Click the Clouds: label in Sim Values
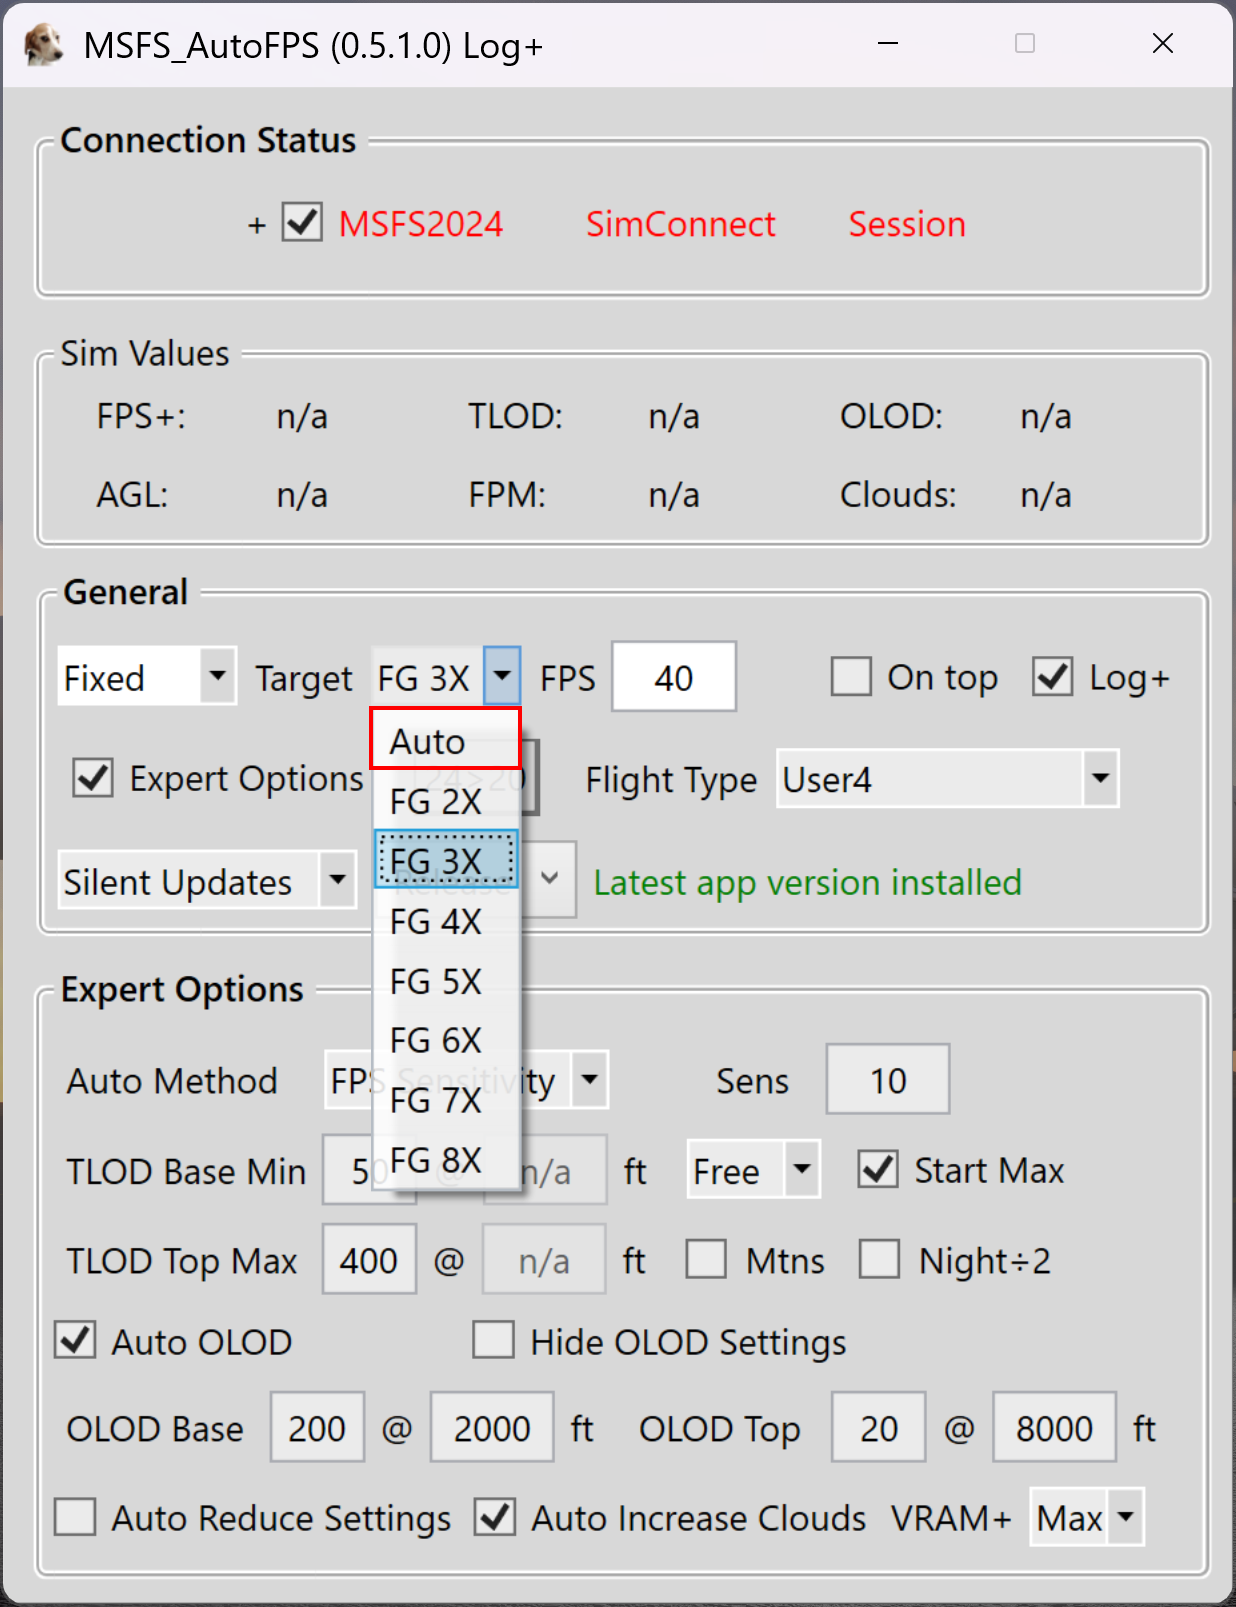Viewport: 1236px width, 1607px height. click(x=898, y=494)
